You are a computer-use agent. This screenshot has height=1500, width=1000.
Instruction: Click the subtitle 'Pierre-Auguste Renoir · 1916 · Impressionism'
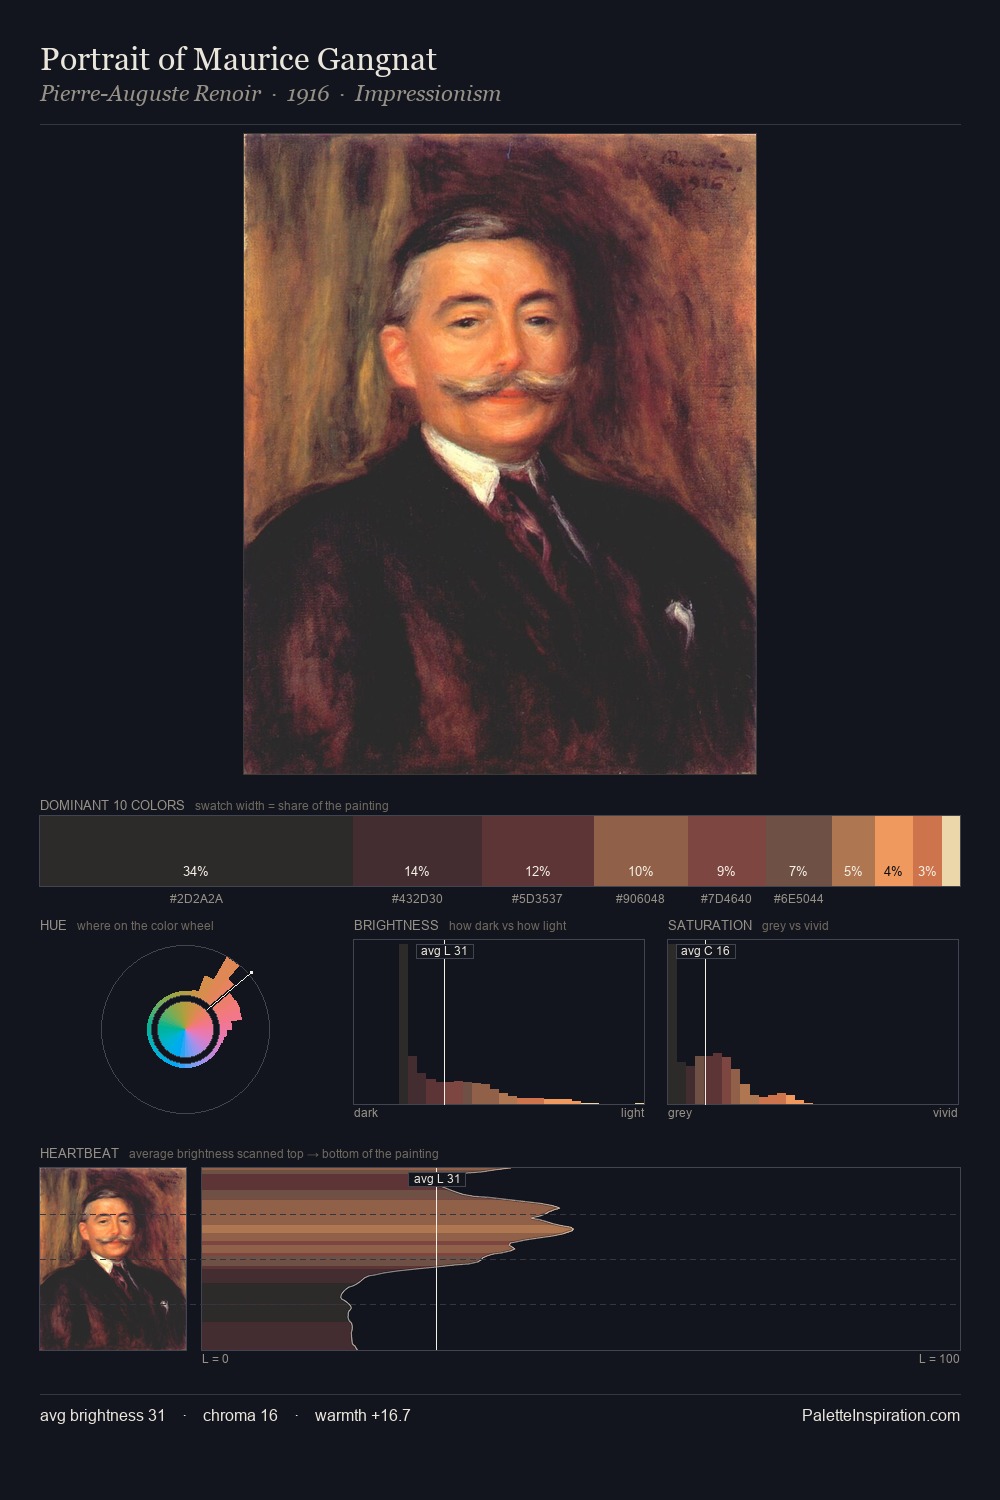pyautogui.click(x=270, y=94)
